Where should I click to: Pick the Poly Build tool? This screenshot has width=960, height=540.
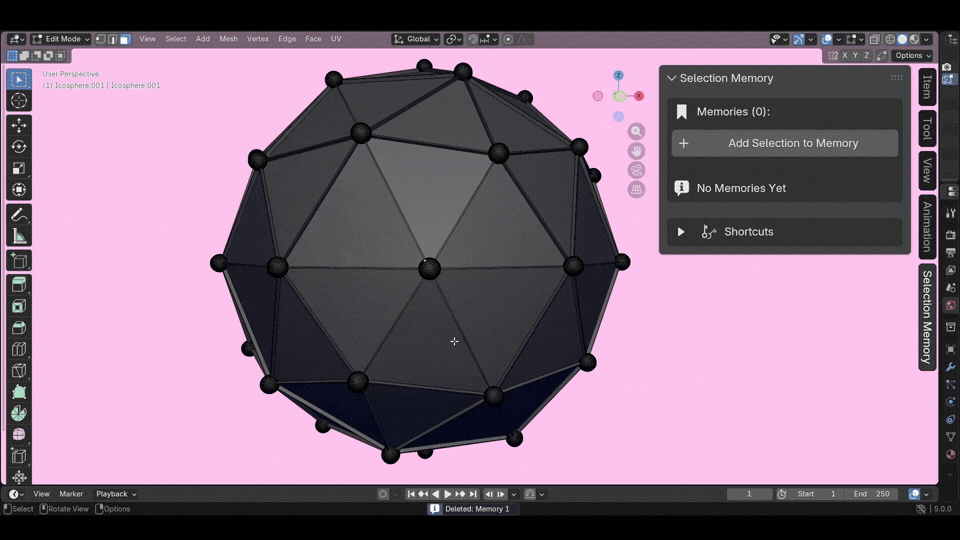point(19,392)
